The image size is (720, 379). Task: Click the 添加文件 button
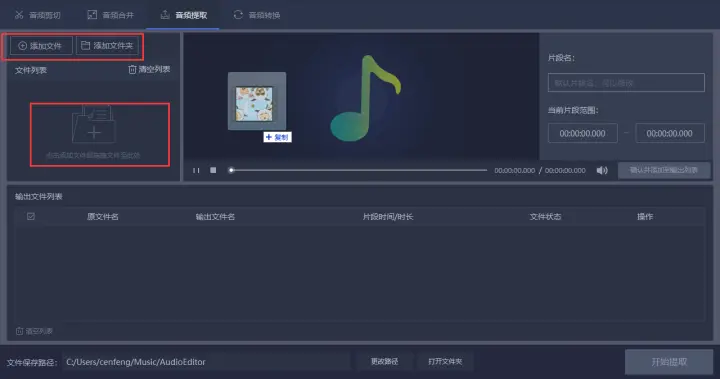click(41, 45)
